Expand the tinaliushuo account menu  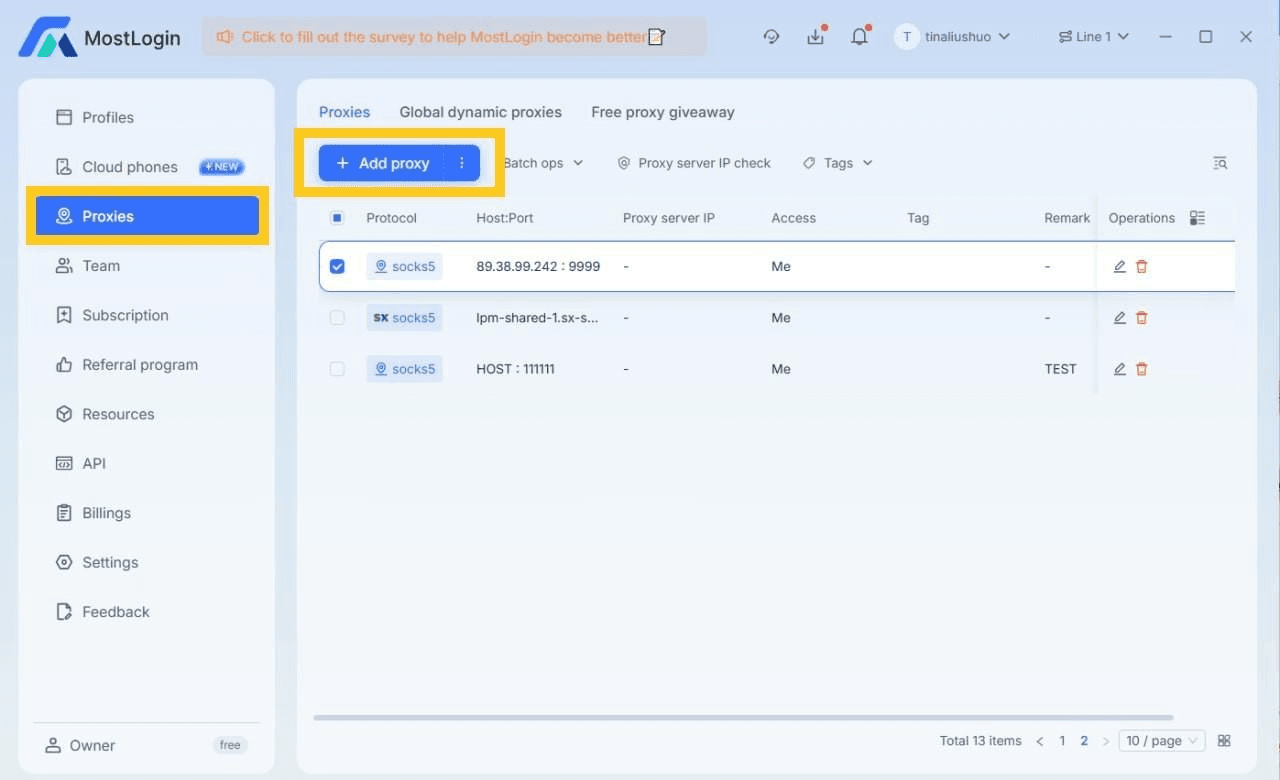pos(952,37)
